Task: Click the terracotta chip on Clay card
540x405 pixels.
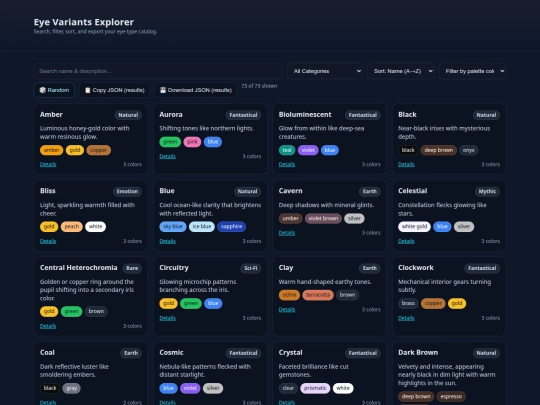Action: tap(318, 295)
